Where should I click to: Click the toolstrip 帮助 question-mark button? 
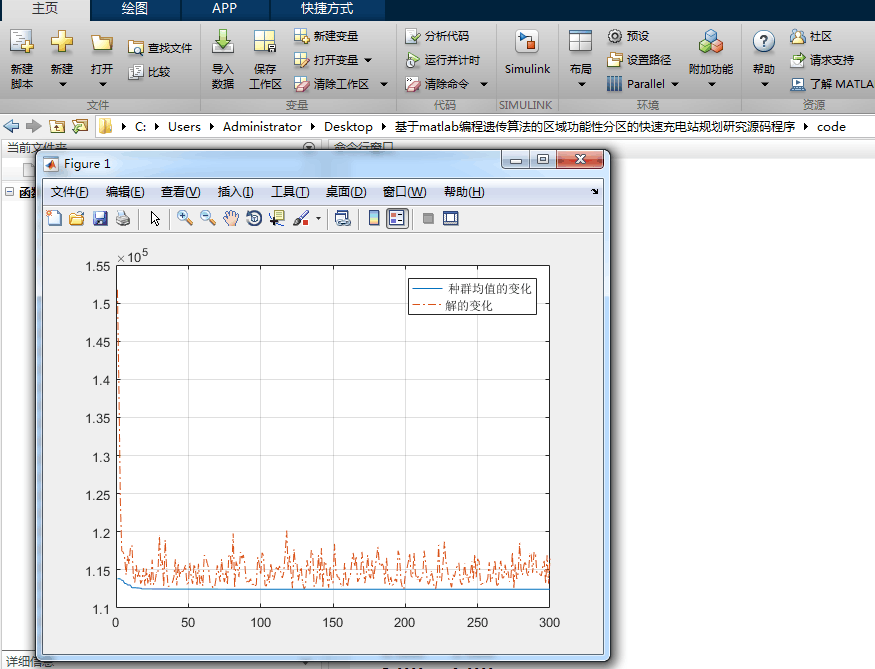tap(763, 59)
